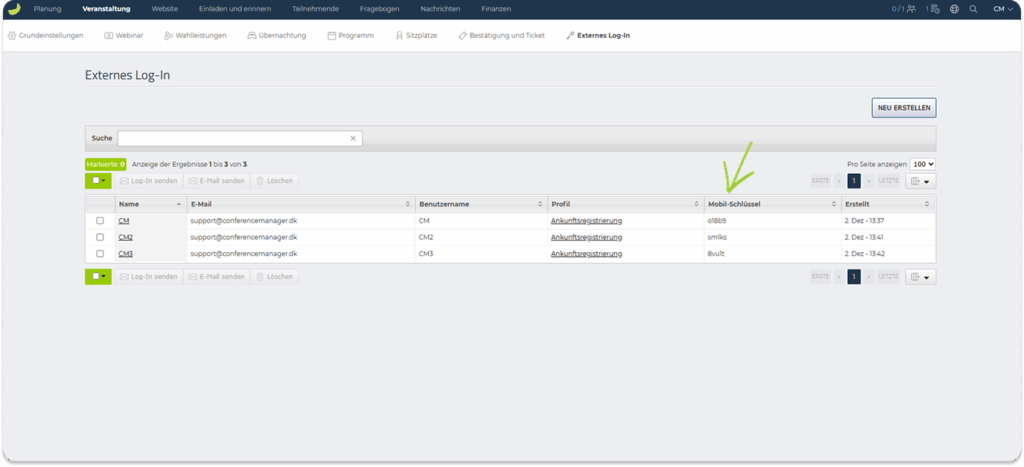Sort table by Mobil-Schlüssel column arrows
The image size is (1024, 467).
(833, 204)
